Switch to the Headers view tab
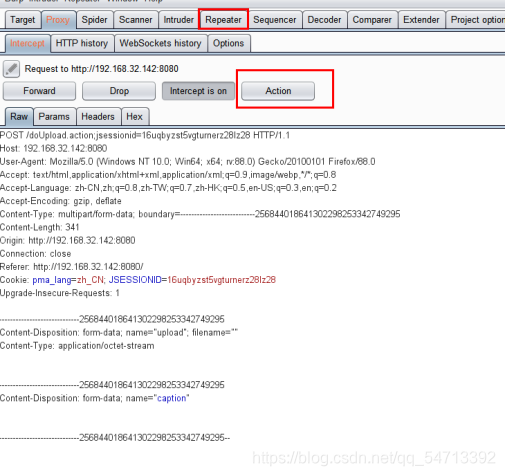The height and width of the screenshot is (476, 505). tap(98, 117)
